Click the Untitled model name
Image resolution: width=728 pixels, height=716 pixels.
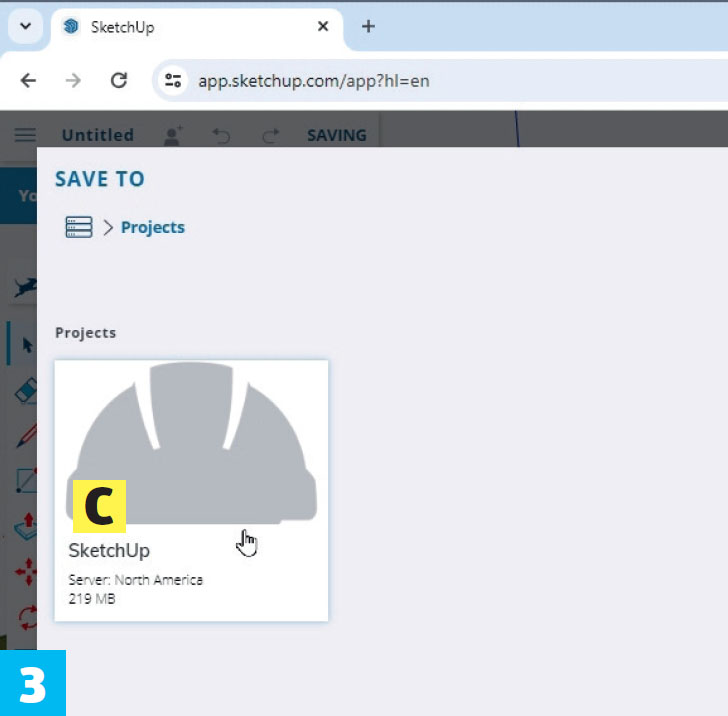(x=98, y=135)
